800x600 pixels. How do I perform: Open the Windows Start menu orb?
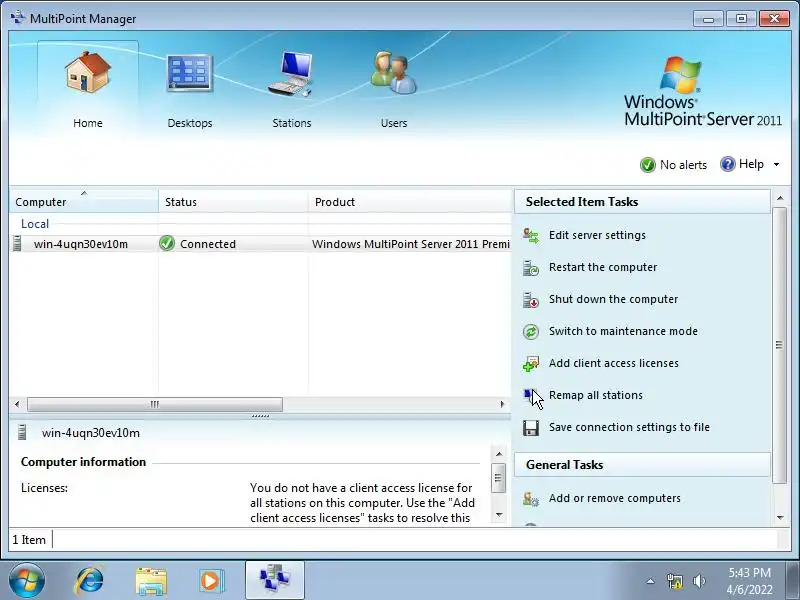(x=27, y=581)
